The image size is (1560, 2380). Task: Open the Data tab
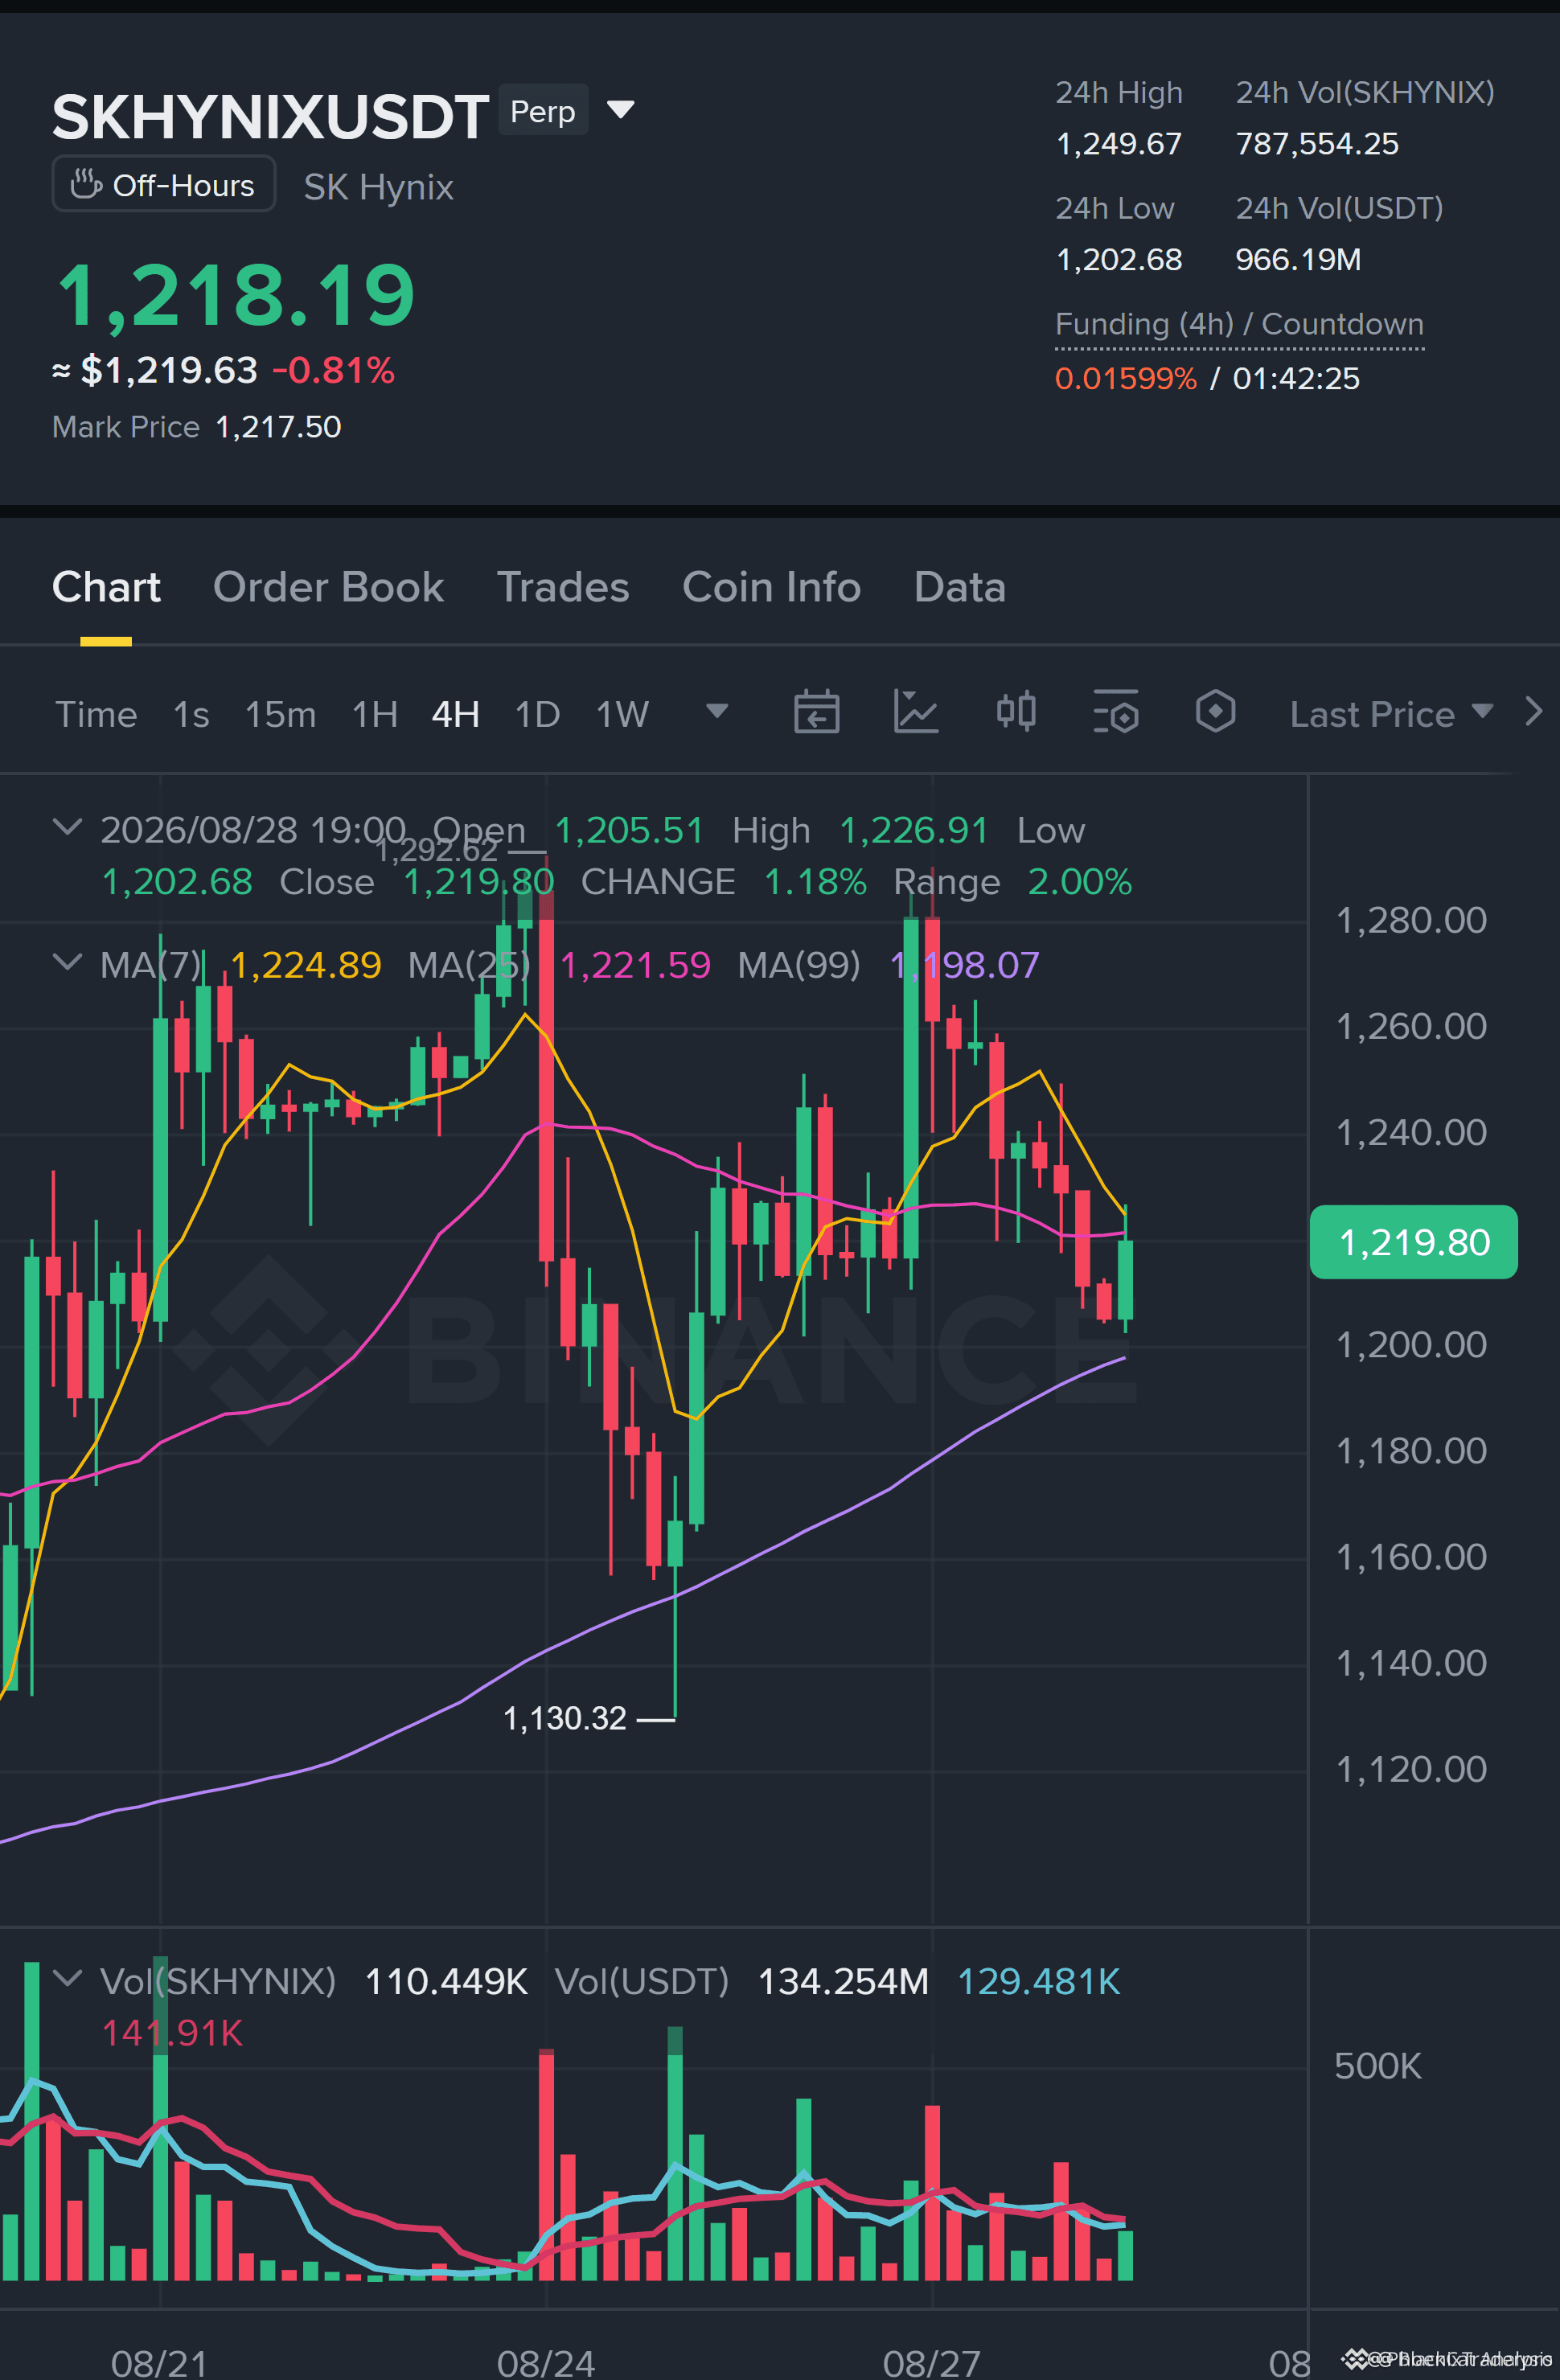[x=959, y=587]
